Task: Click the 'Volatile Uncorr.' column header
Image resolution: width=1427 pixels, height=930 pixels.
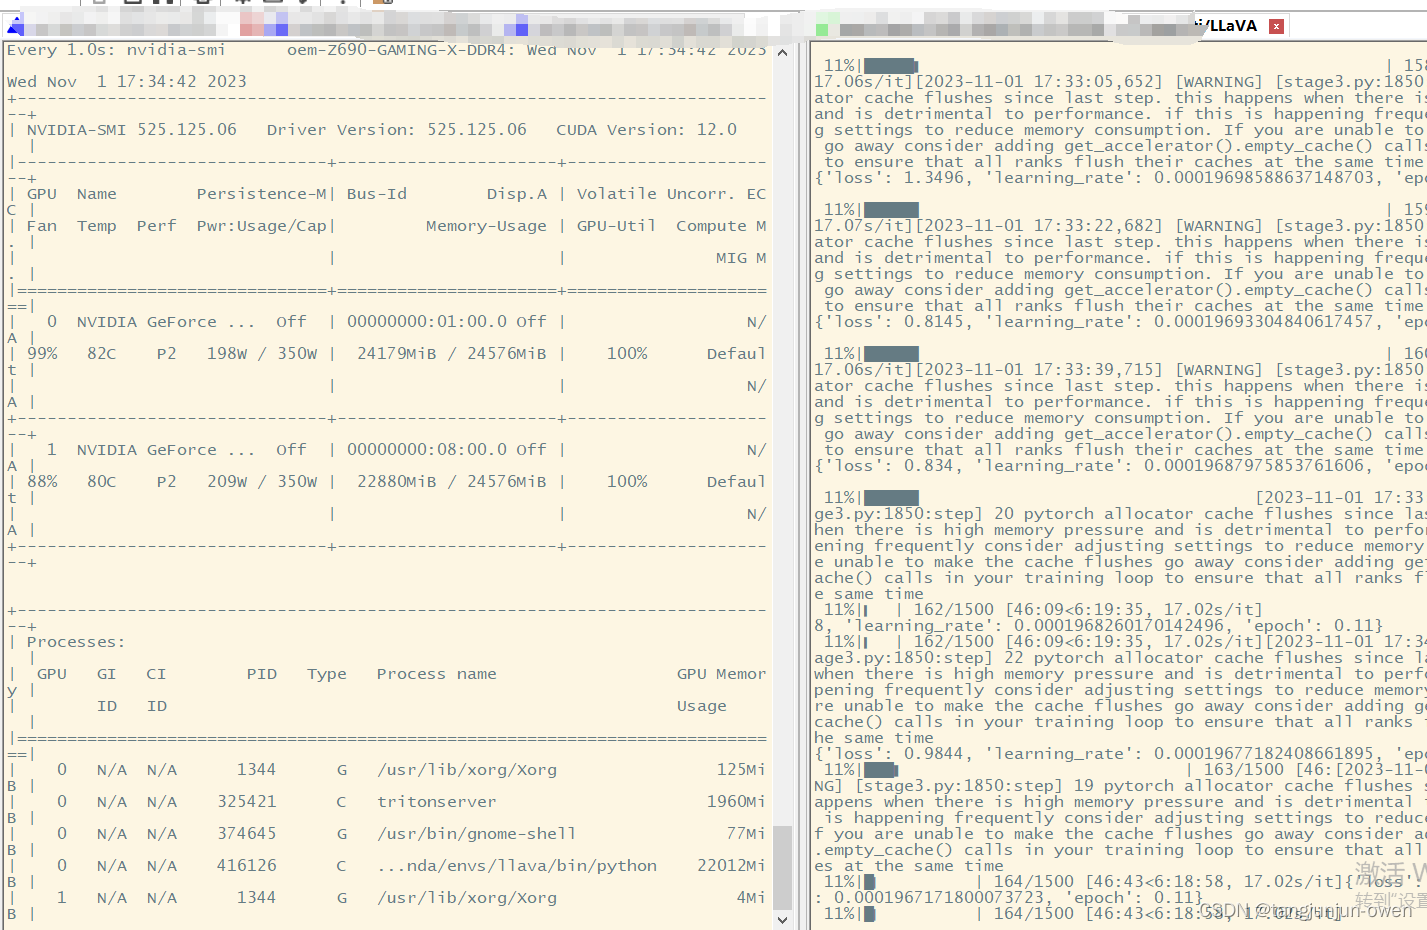Action: (656, 194)
